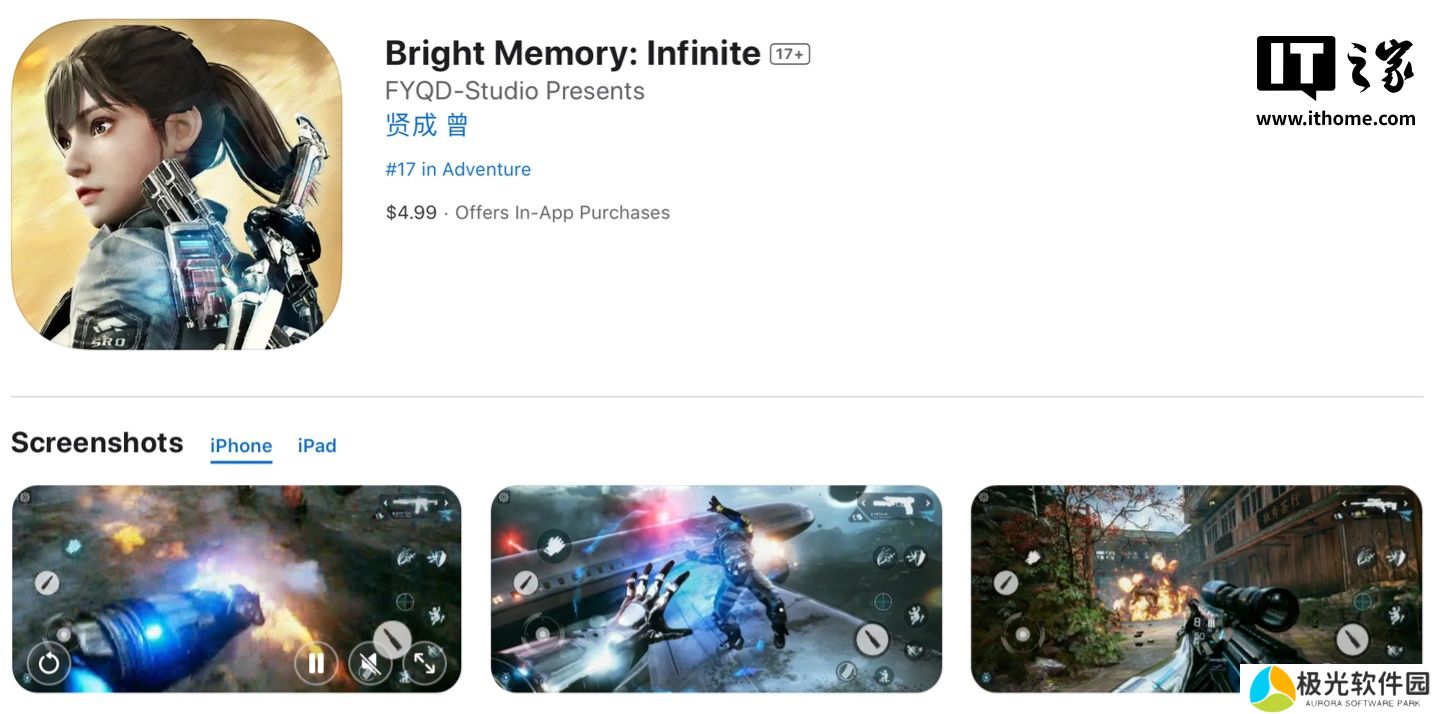Click the $4.99 price label
Screen dimensions: 1440x714
pyautogui.click(x=411, y=212)
